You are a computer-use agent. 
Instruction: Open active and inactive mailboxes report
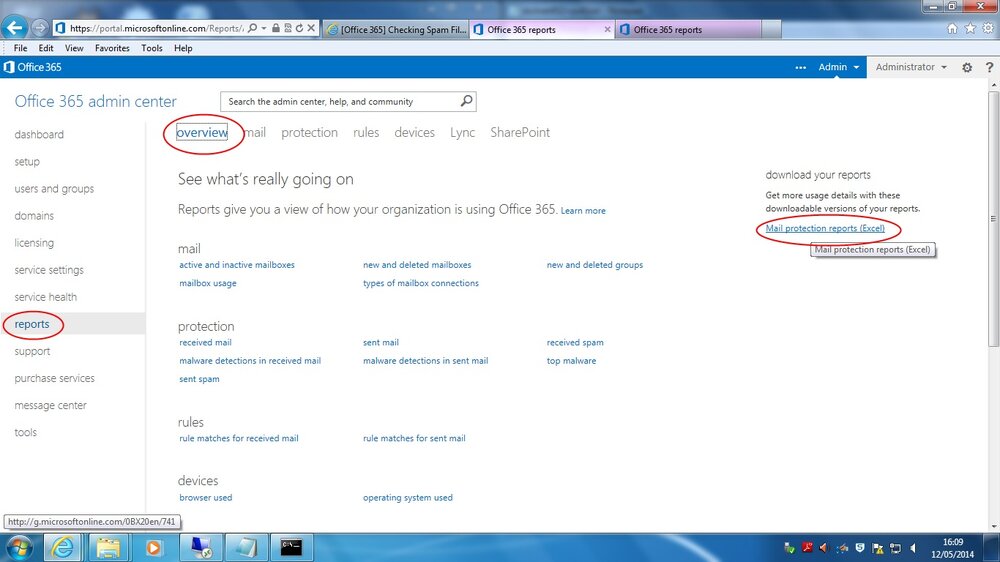[x=237, y=265]
